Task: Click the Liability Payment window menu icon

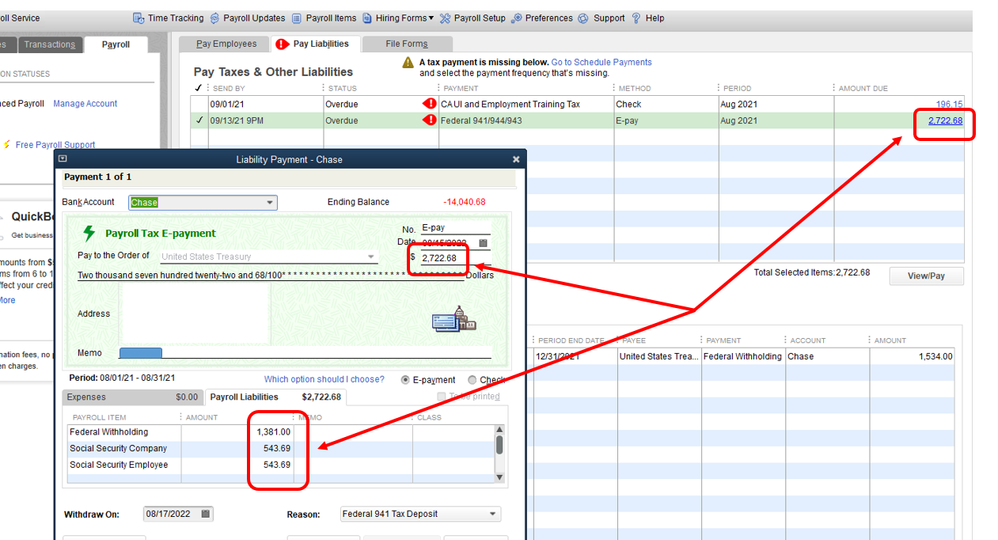Action: pos(62,159)
